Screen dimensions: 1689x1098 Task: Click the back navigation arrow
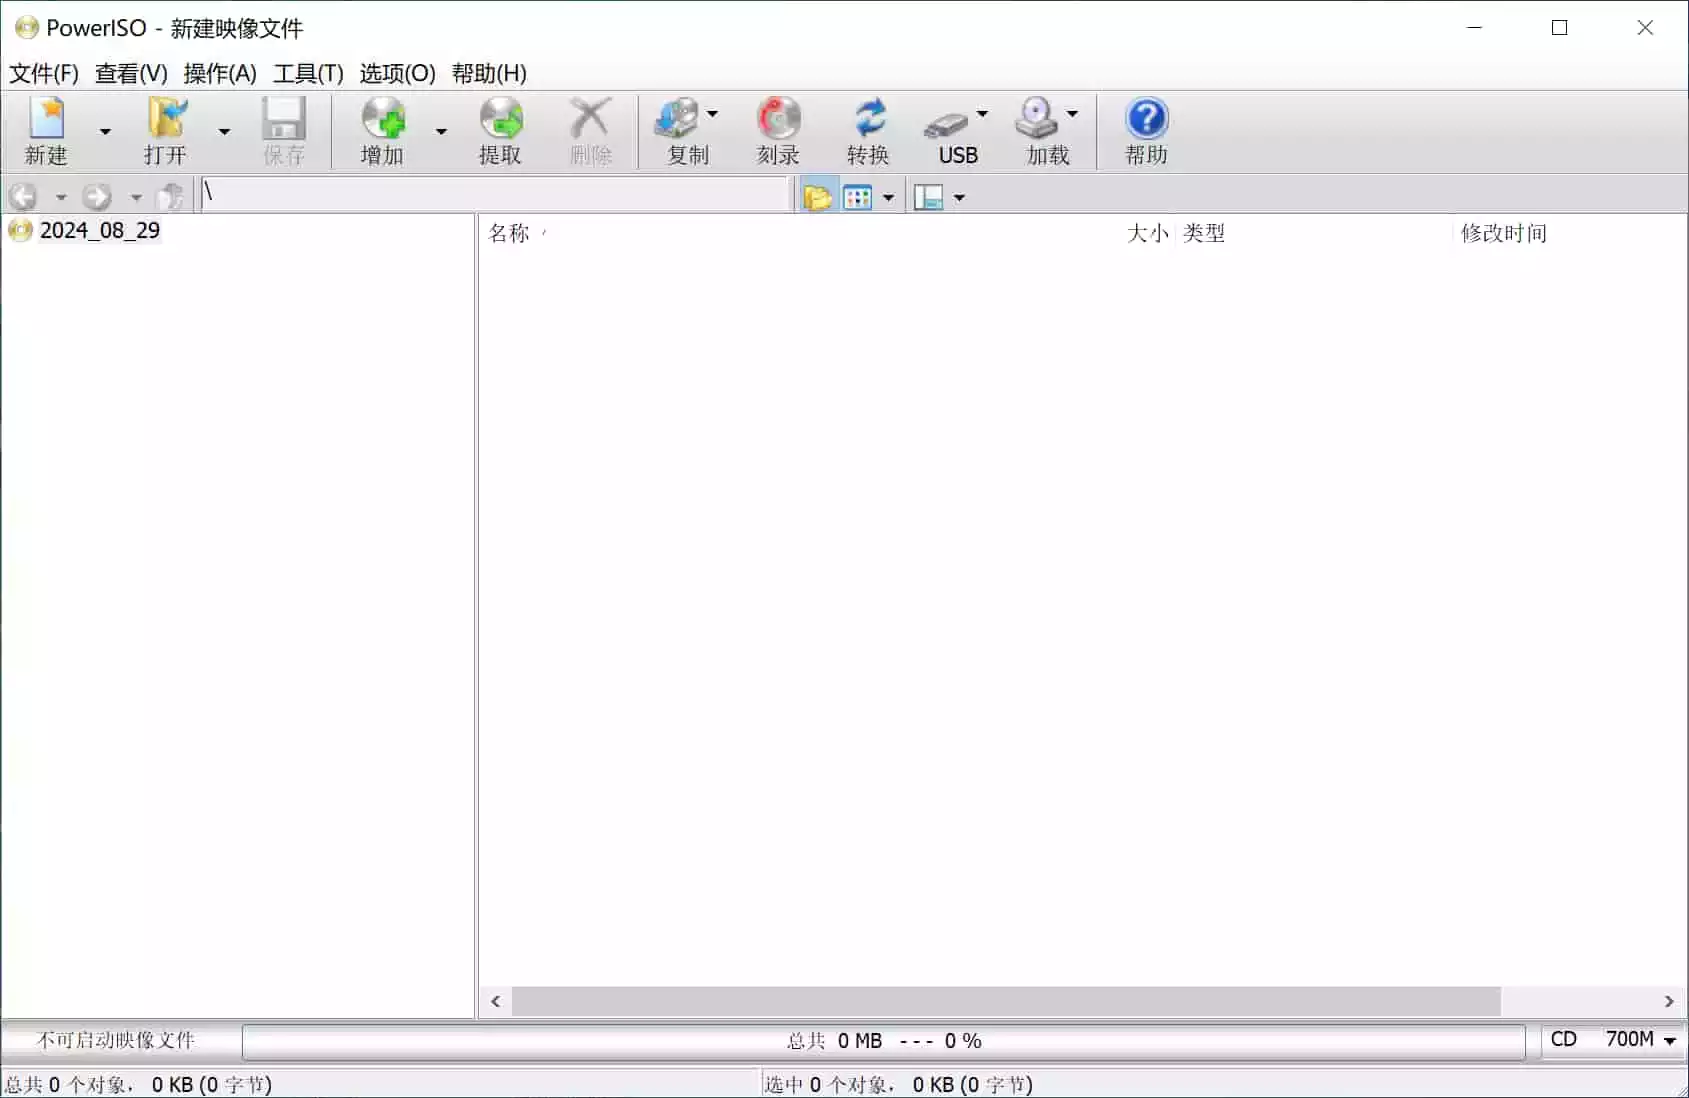pyautogui.click(x=23, y=196)
